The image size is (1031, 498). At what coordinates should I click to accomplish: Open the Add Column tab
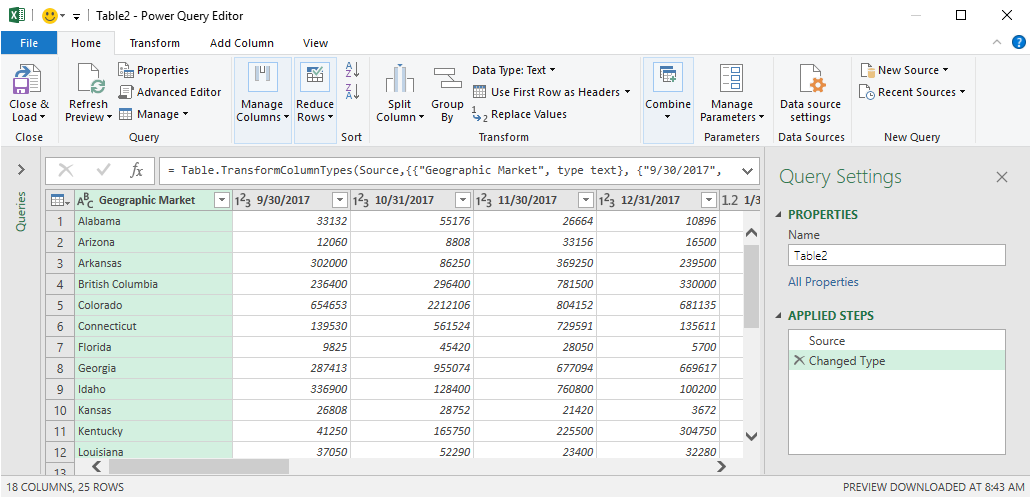click(x=241, y=43)
